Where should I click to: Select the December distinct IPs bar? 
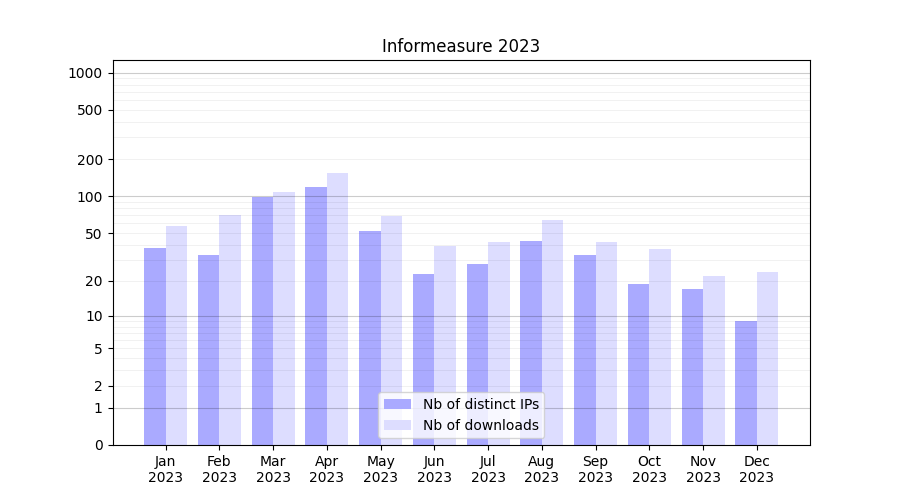746,383
